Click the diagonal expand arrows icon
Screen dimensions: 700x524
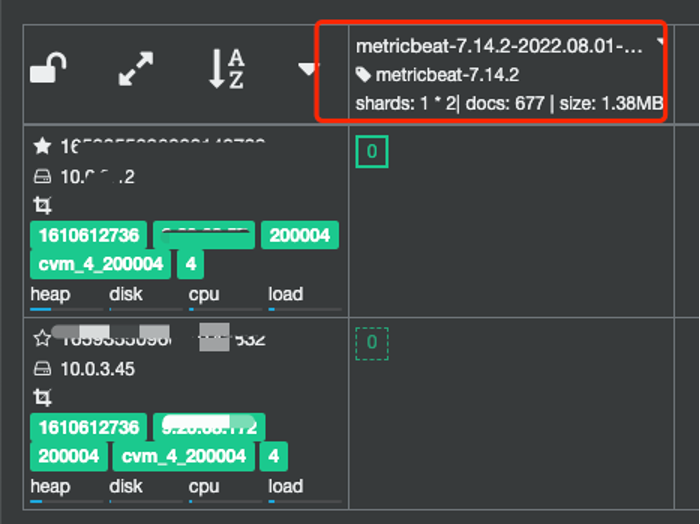tap(136, 68)
